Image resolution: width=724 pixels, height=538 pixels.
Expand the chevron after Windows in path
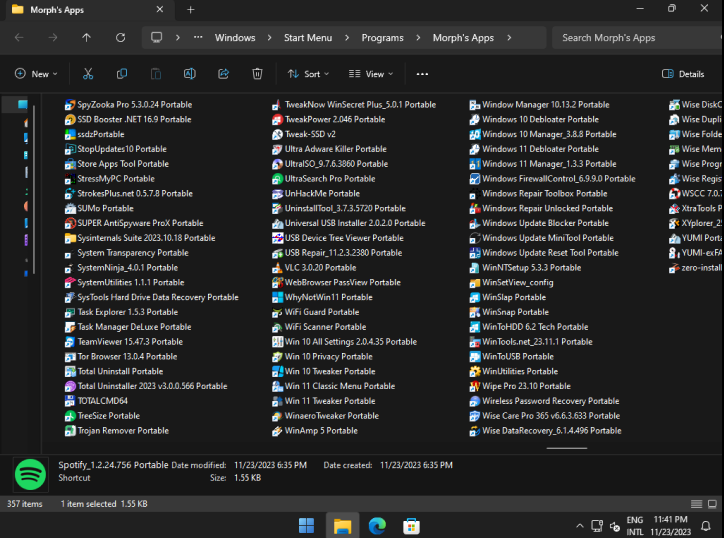pos(270,37)
